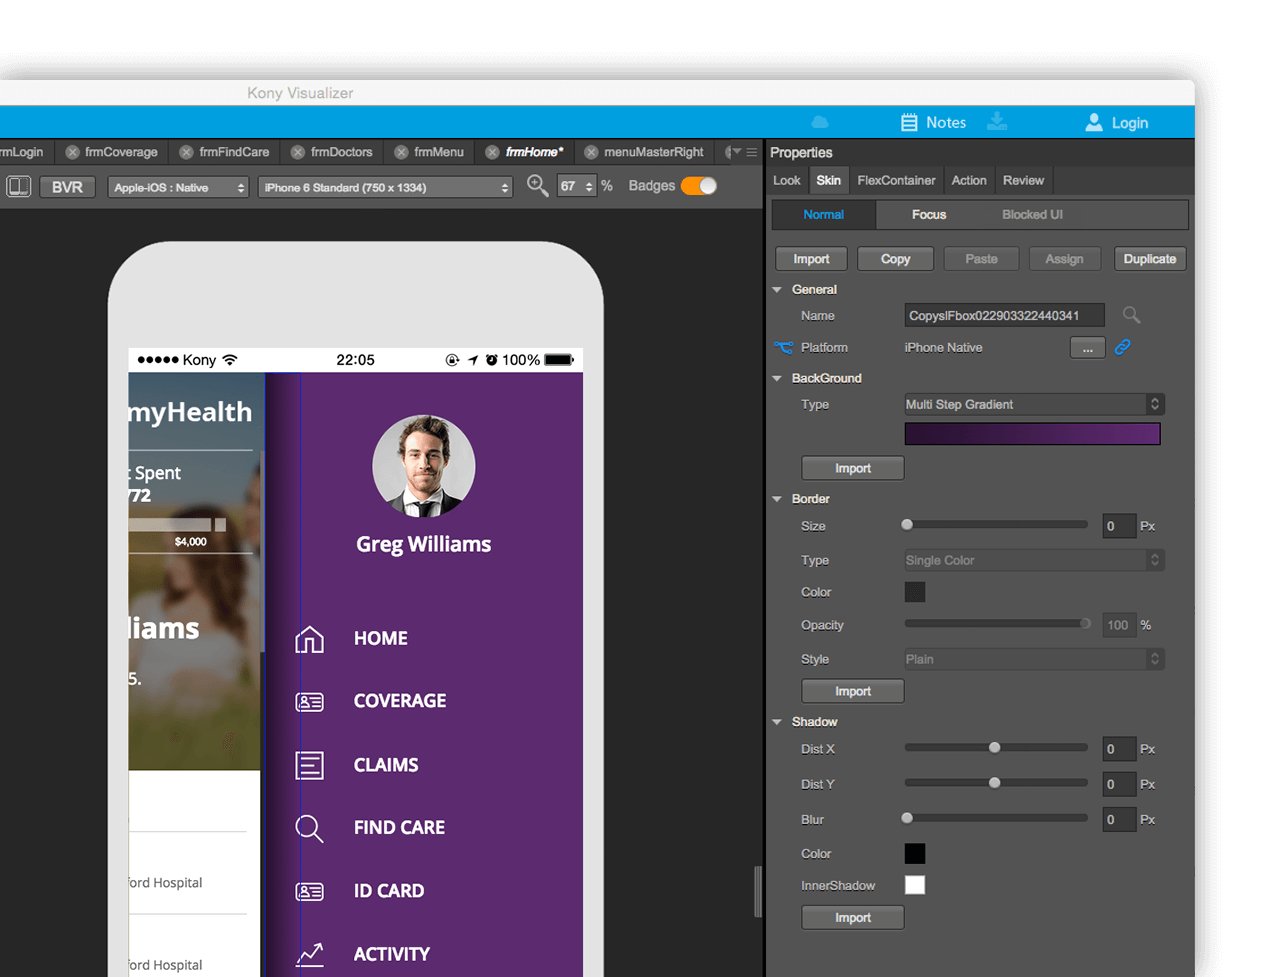Click the zoom magnifier icon
Screen dimensions: 1276x977
coord(537,186)
